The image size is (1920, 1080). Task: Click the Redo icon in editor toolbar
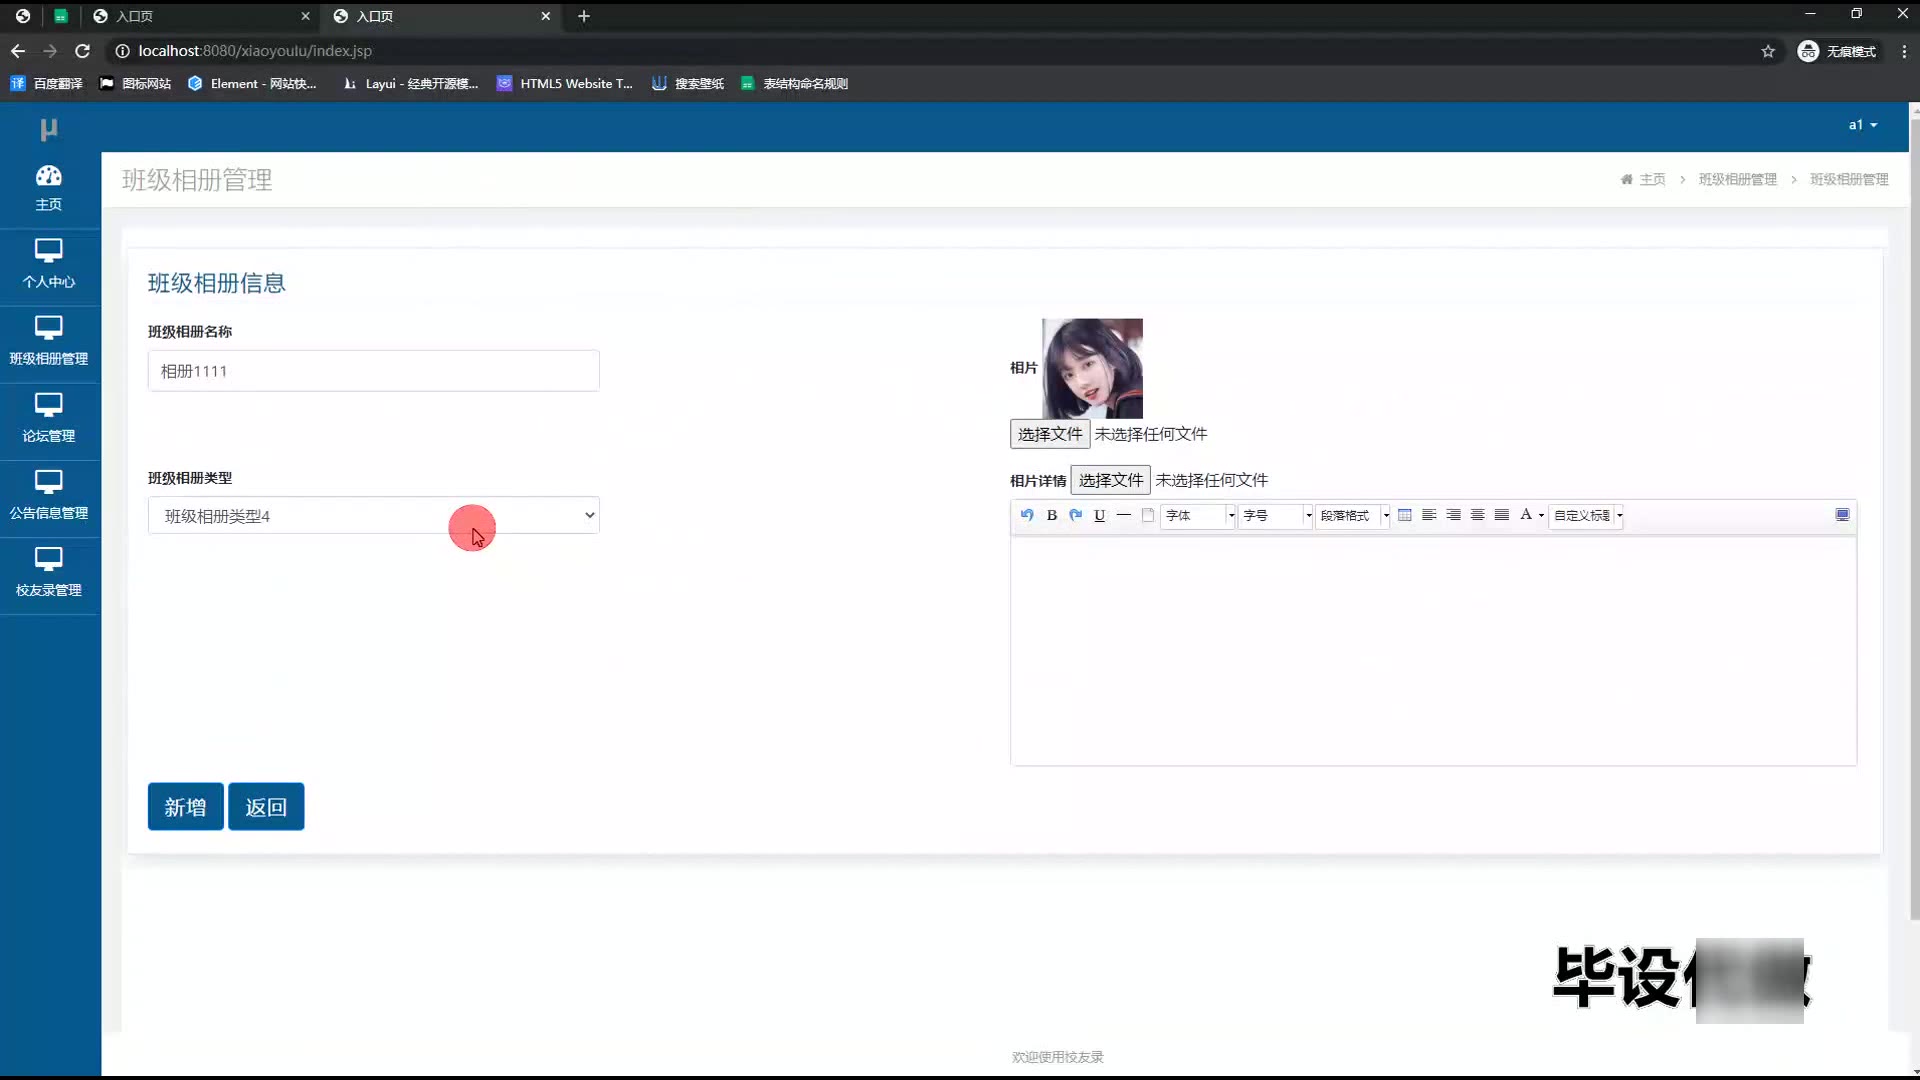(1075, 515)
